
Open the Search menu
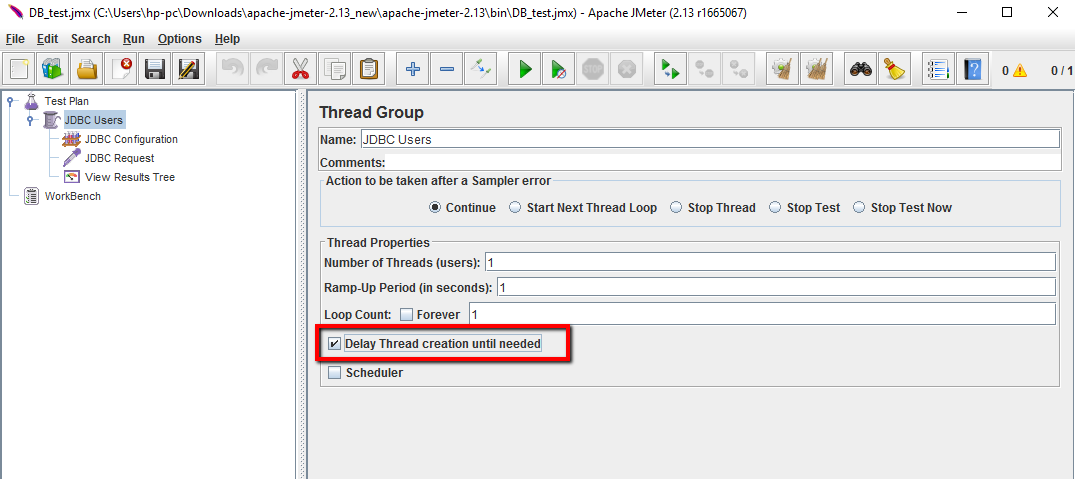(90, 39)
